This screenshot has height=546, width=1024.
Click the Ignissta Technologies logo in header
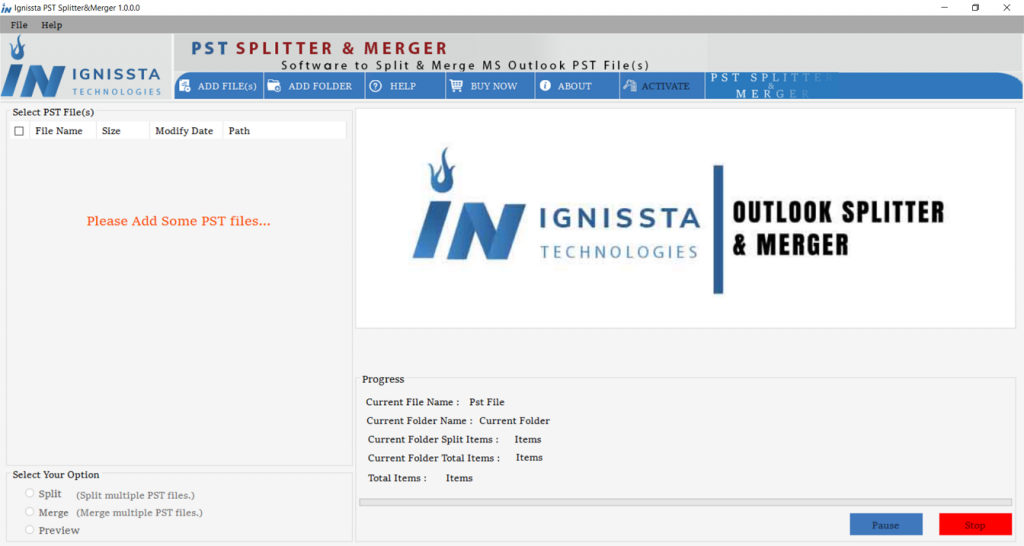(x=85, y=68)
